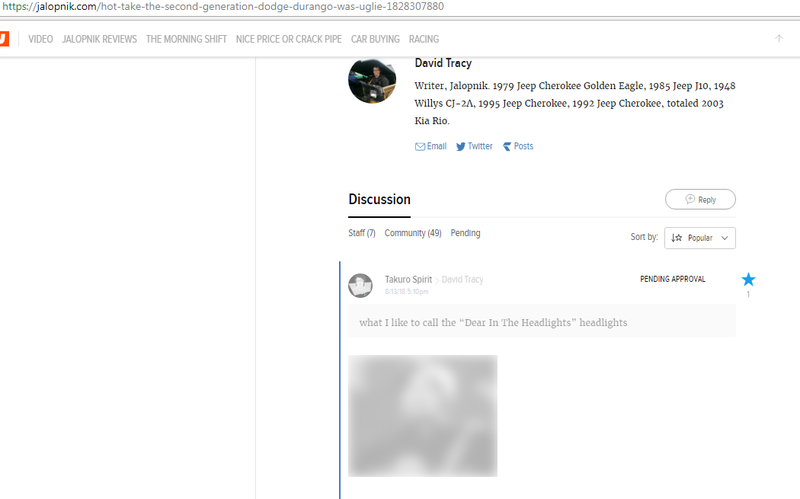Image resolution: width=800 pixels, height=499 pixels.
Task: Open David Tracy author name link
Action: click(443, 63)
